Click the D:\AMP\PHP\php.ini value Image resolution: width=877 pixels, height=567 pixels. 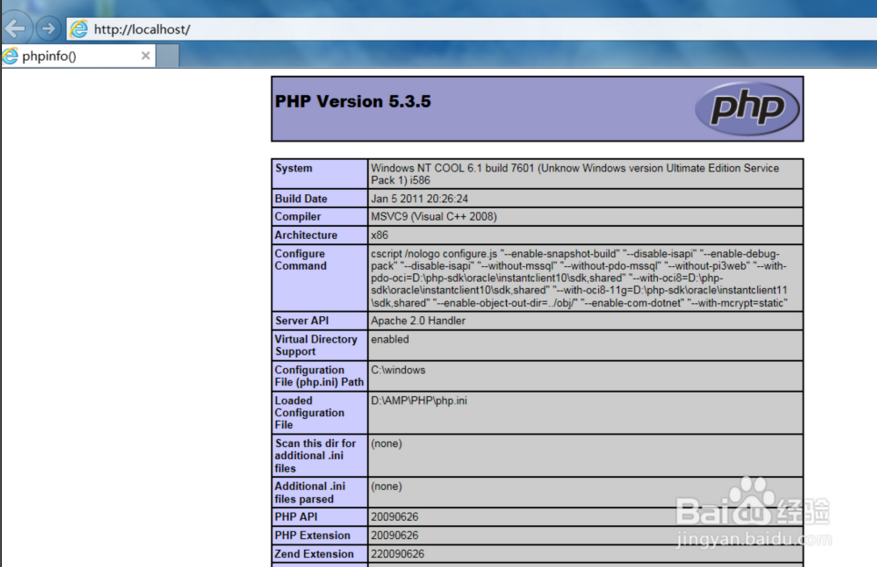(419, 400)
